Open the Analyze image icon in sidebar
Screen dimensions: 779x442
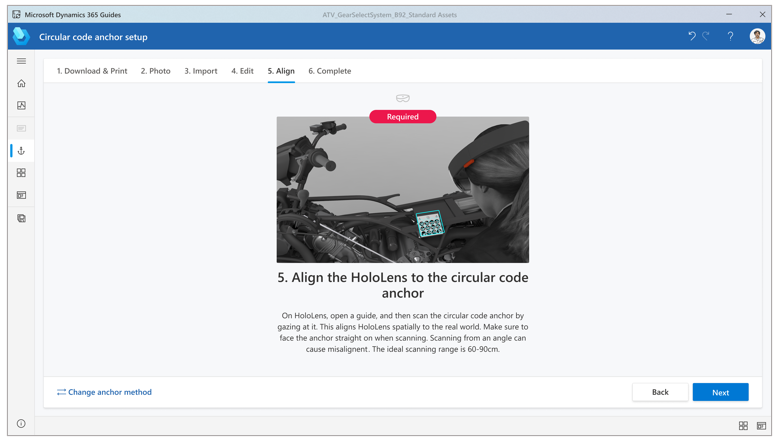coord(21,105)
